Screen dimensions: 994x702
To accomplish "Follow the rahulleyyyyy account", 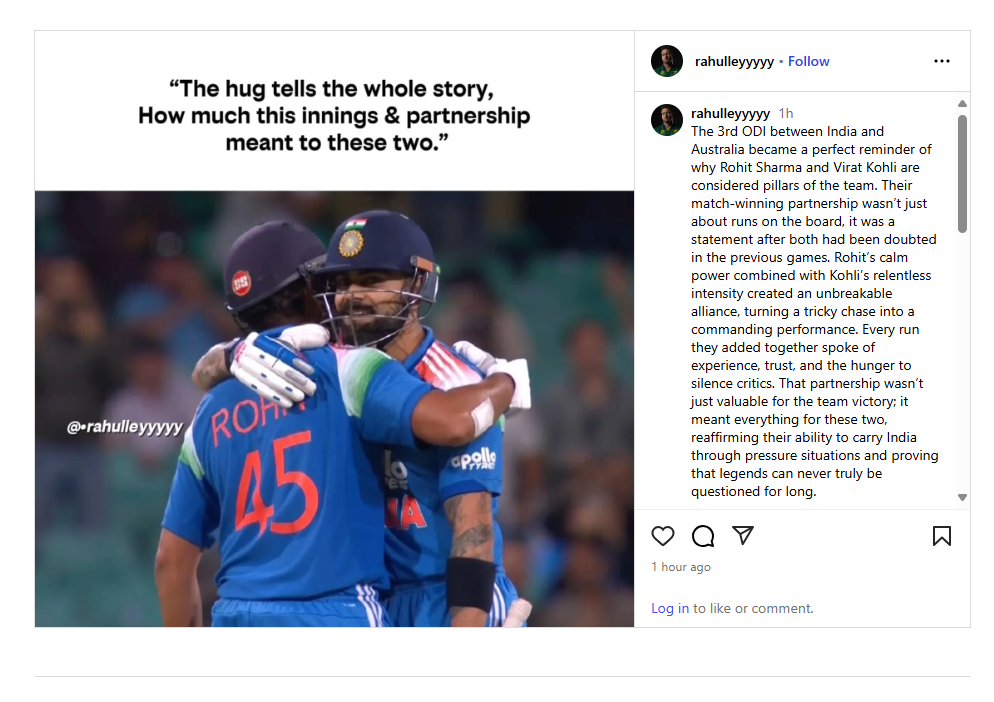I will (x=808, y=62).
